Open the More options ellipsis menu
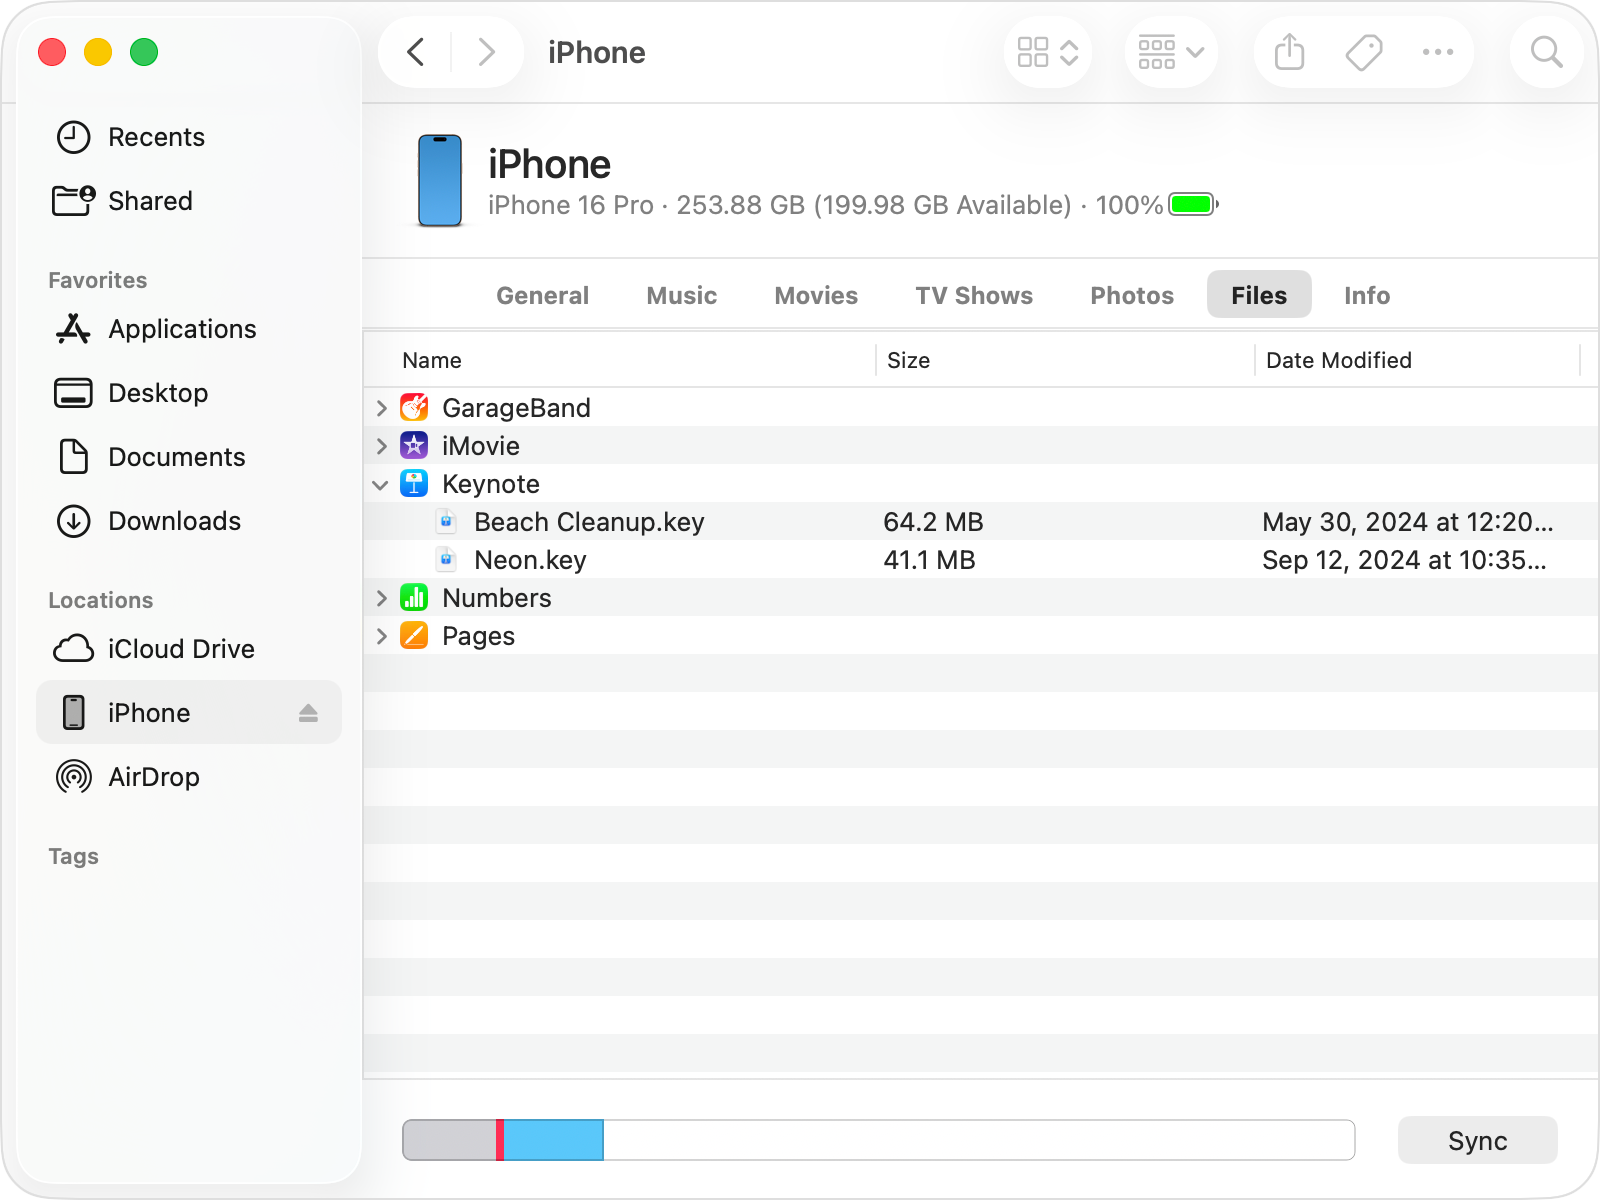Viewport: 1600px width, 1200px height. tap(1438, 52)
